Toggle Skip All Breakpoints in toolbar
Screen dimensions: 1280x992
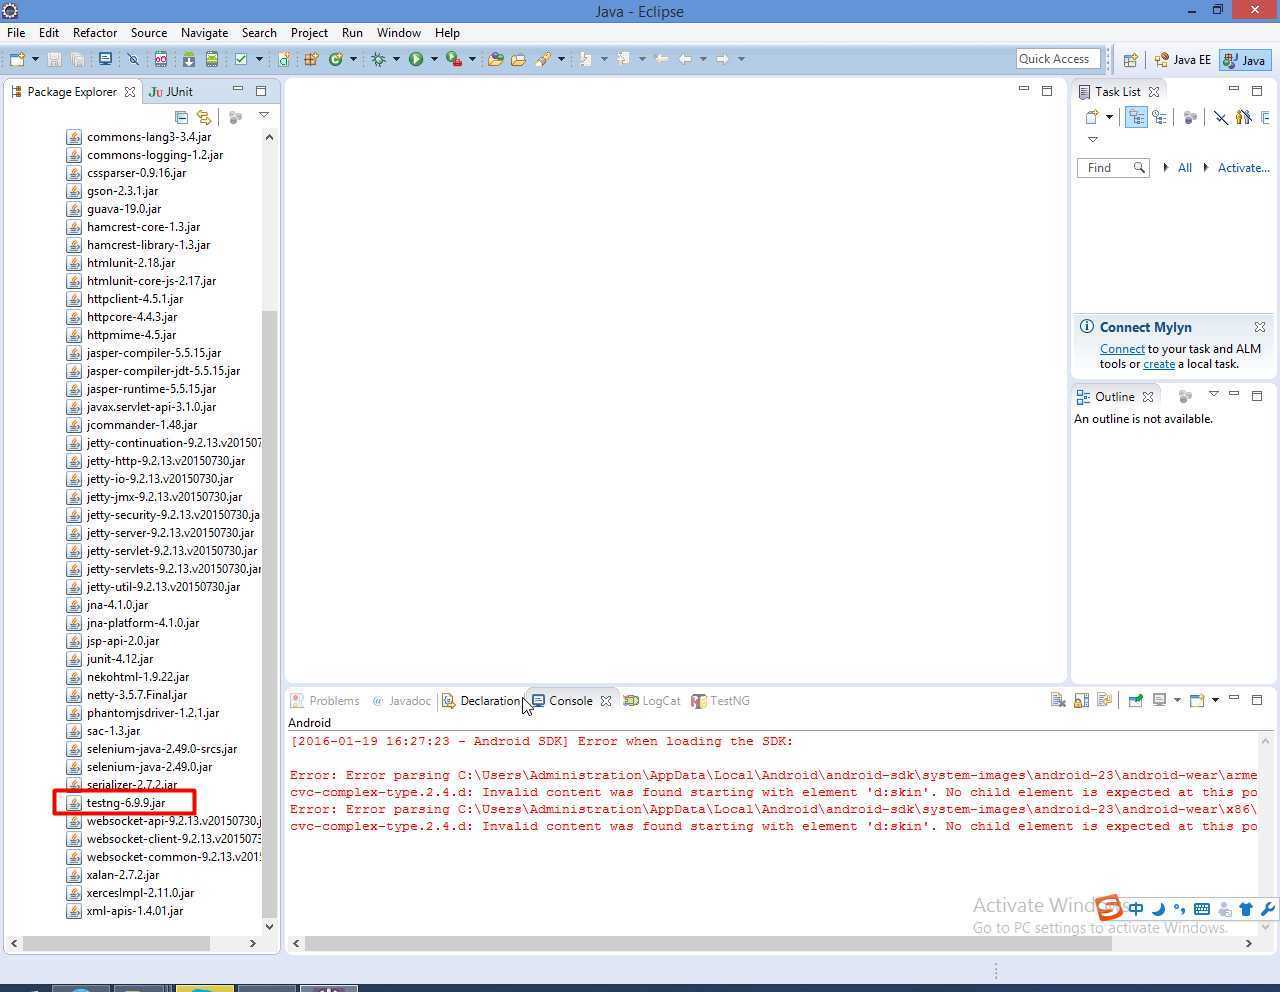pos(133,59)
